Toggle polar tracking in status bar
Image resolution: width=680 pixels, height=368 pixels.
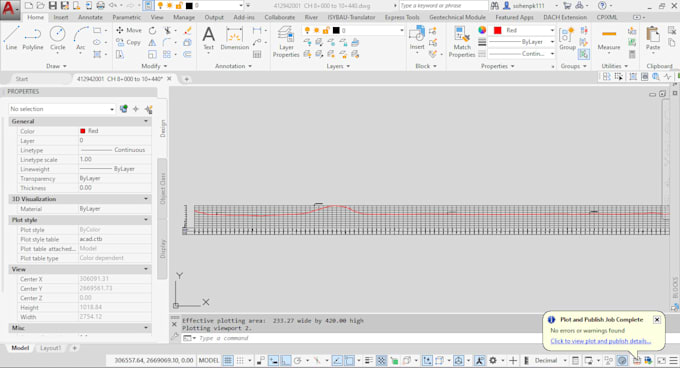click(297, 360)
